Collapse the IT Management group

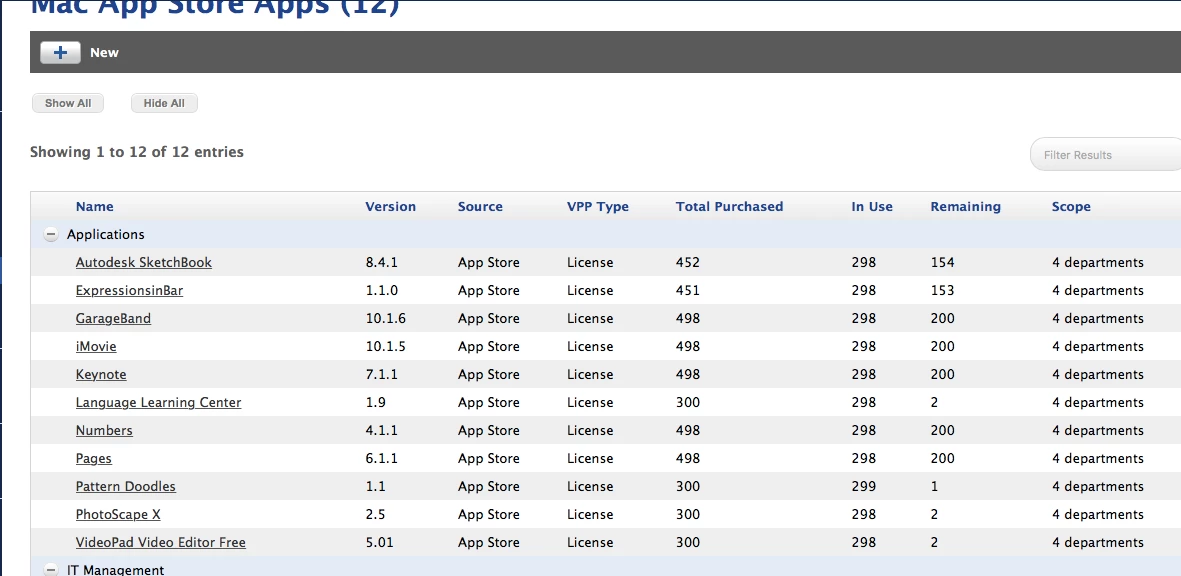coord(50,570)
